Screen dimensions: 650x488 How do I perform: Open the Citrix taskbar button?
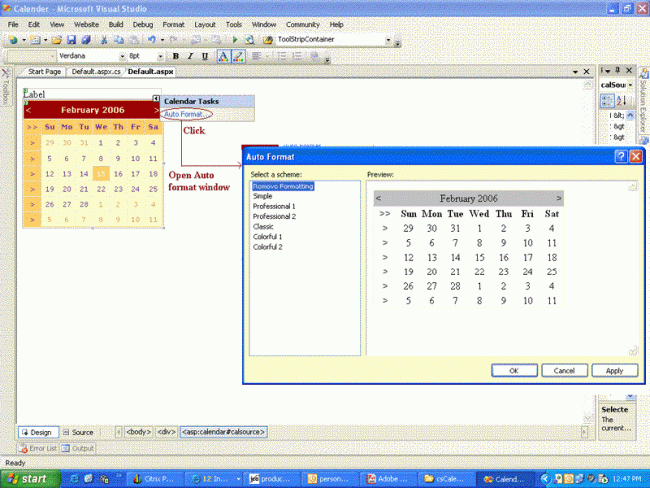click(154, 479)
